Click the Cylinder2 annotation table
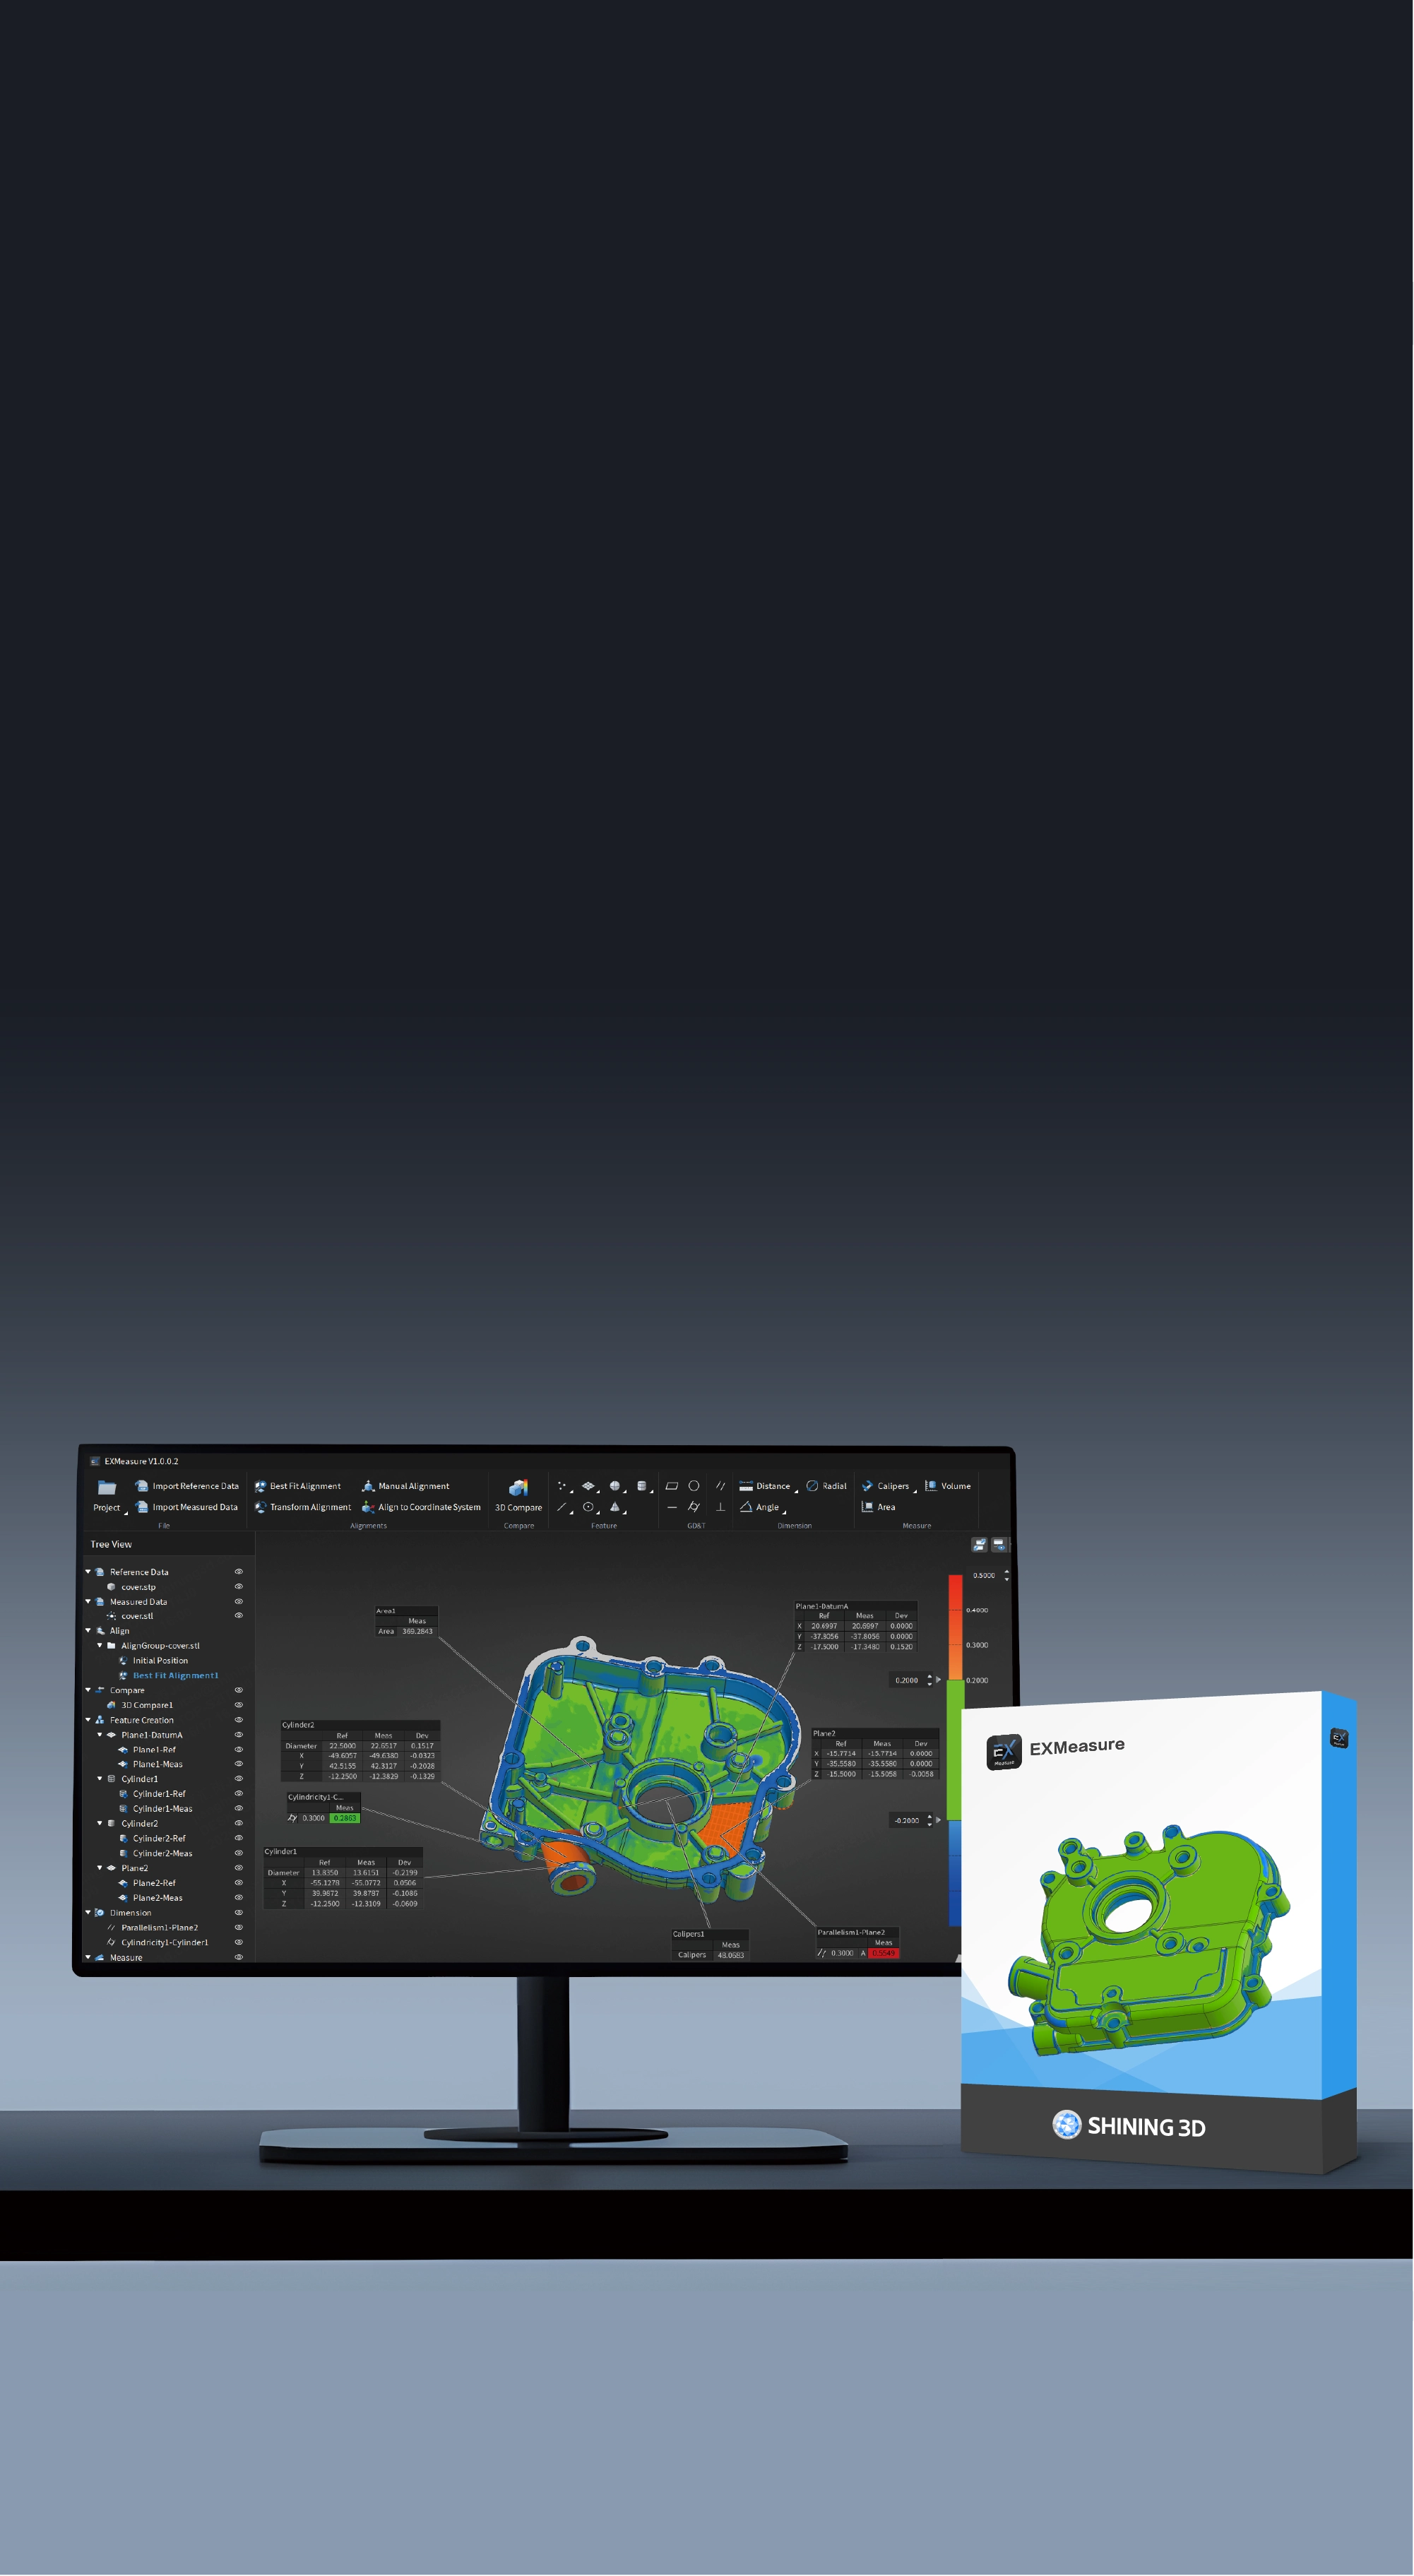The height and width of the screenshot is (2576, 1414). tap(360, 1751)
